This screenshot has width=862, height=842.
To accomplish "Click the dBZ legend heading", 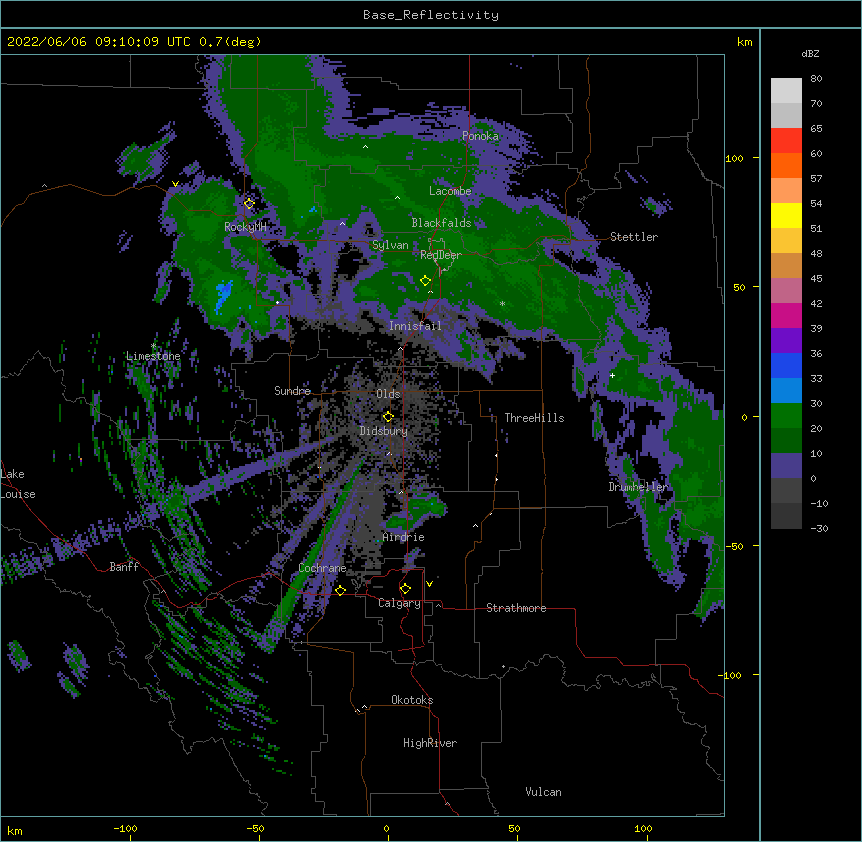I will tap(810, 54).
